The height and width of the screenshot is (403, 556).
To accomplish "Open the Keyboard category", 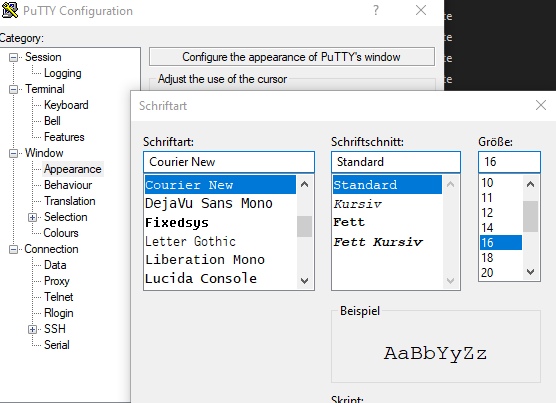I will click(x=66, y=105).
